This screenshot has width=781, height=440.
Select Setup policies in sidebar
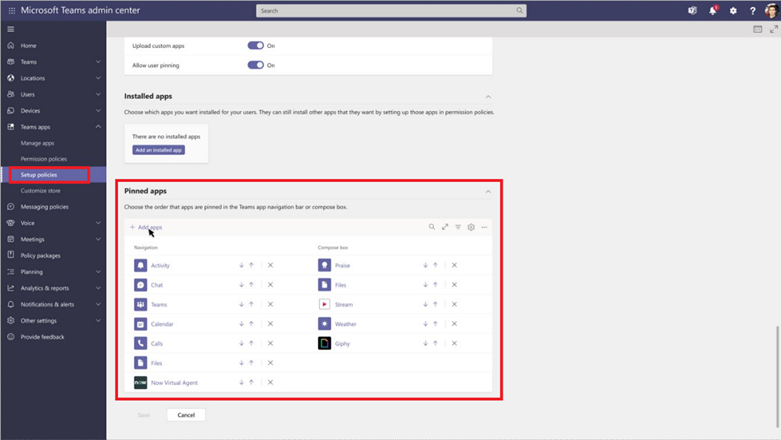tap(39, 175)
